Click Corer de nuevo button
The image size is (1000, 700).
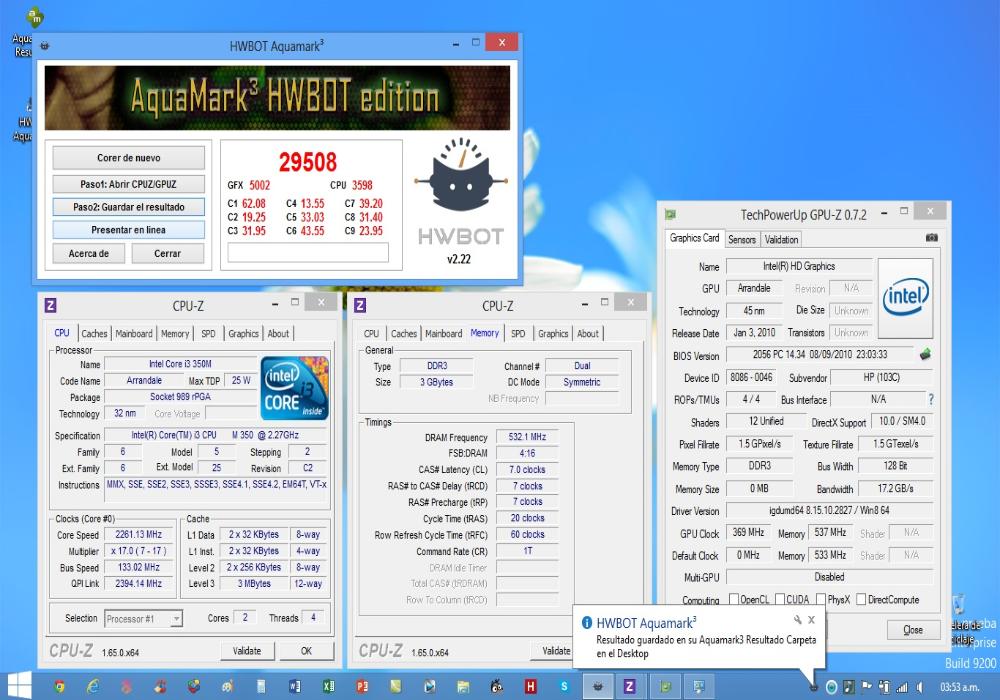pos(129,157)
